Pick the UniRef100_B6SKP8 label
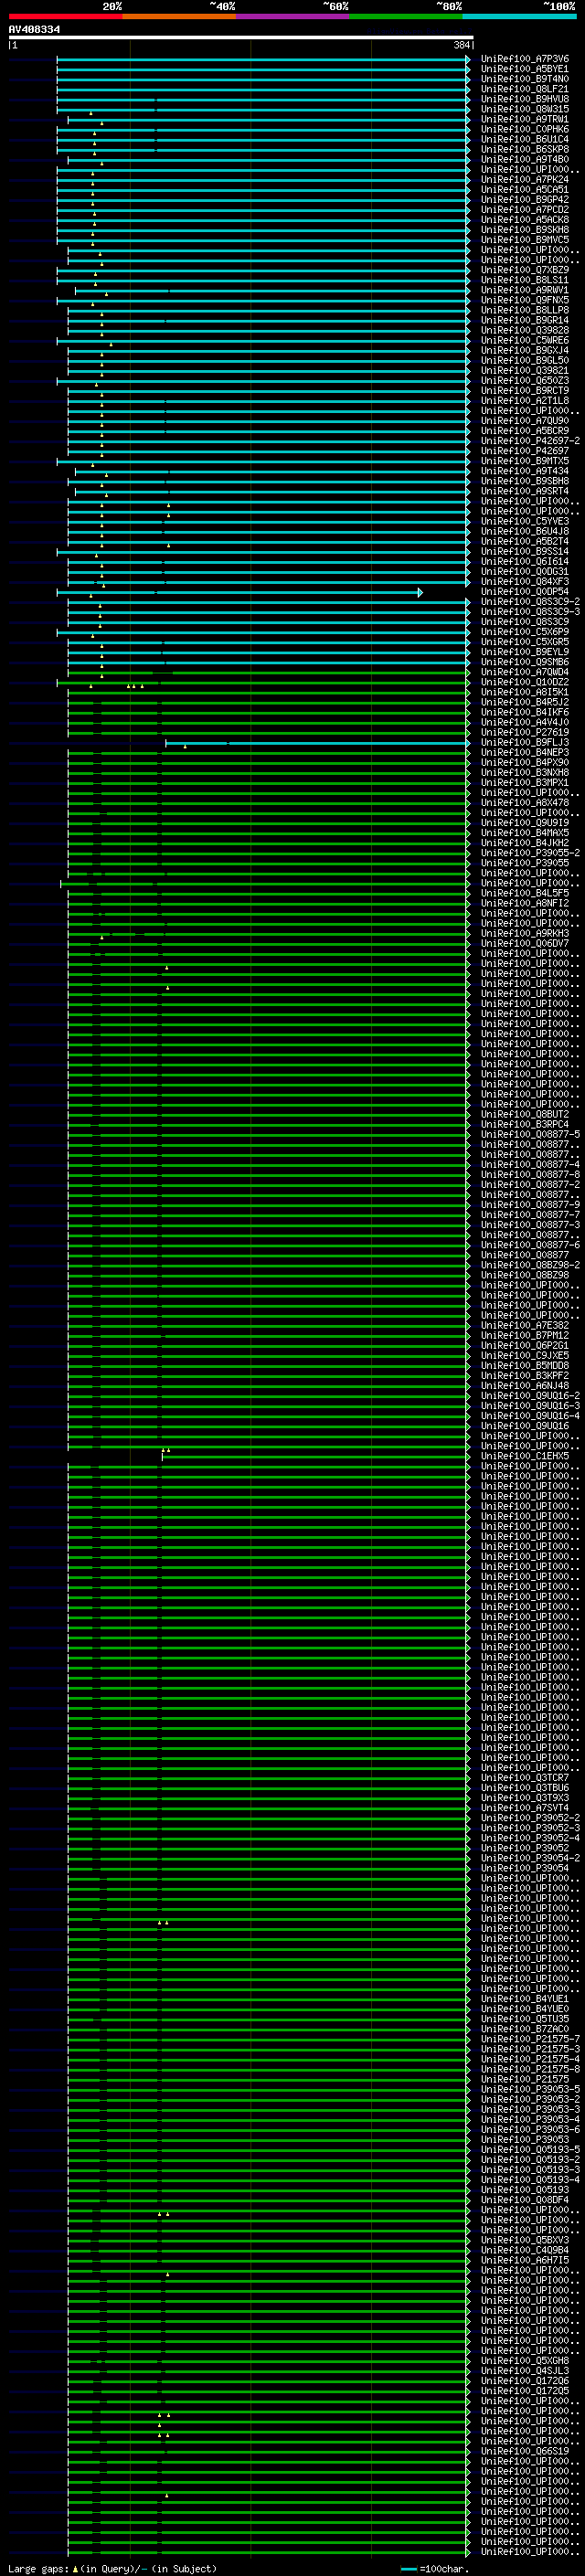Viewport: 585px width, 2576px height. (x=525, y=149)
